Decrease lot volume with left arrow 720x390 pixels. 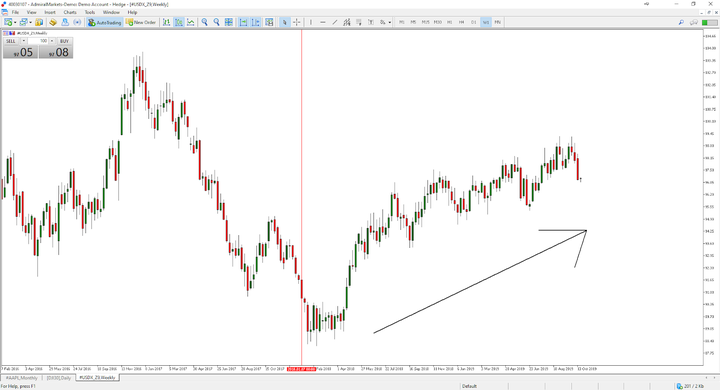click(x=24, y=41)
